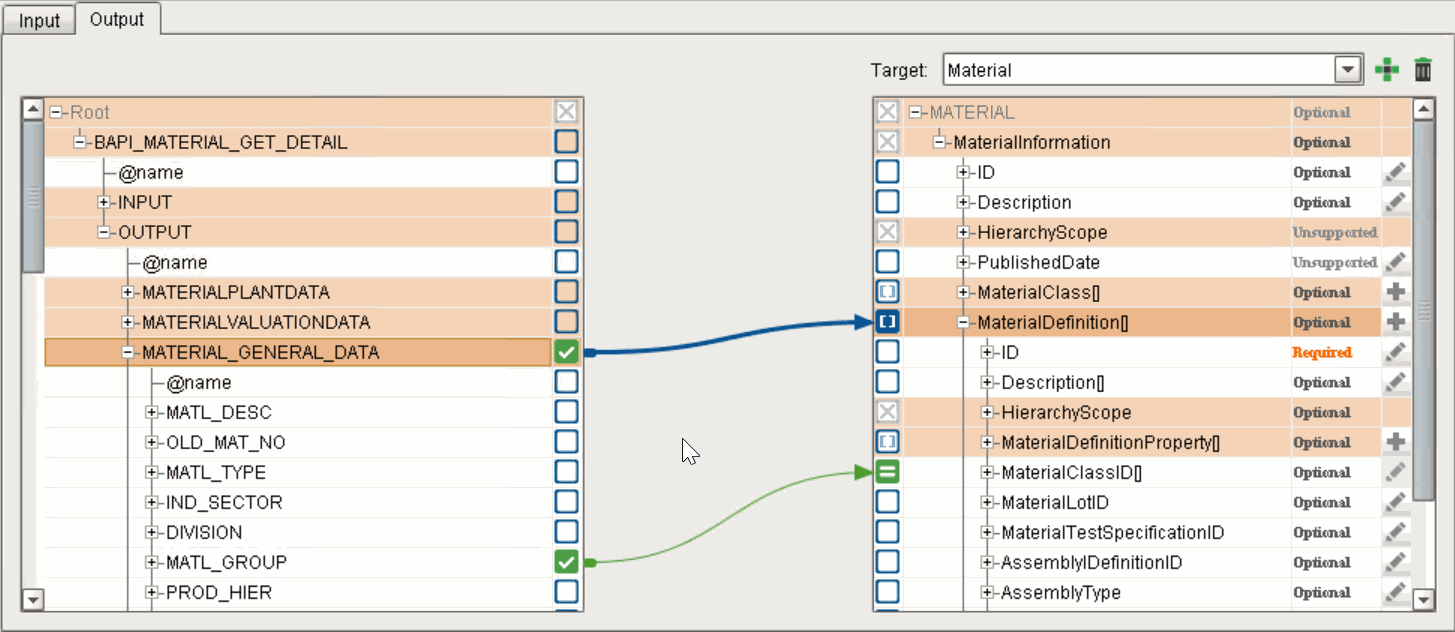This screenshot has height=632, width=1455.
Task: Check the MATL_TYPE checkbox
Action: (x=566, y=472)
